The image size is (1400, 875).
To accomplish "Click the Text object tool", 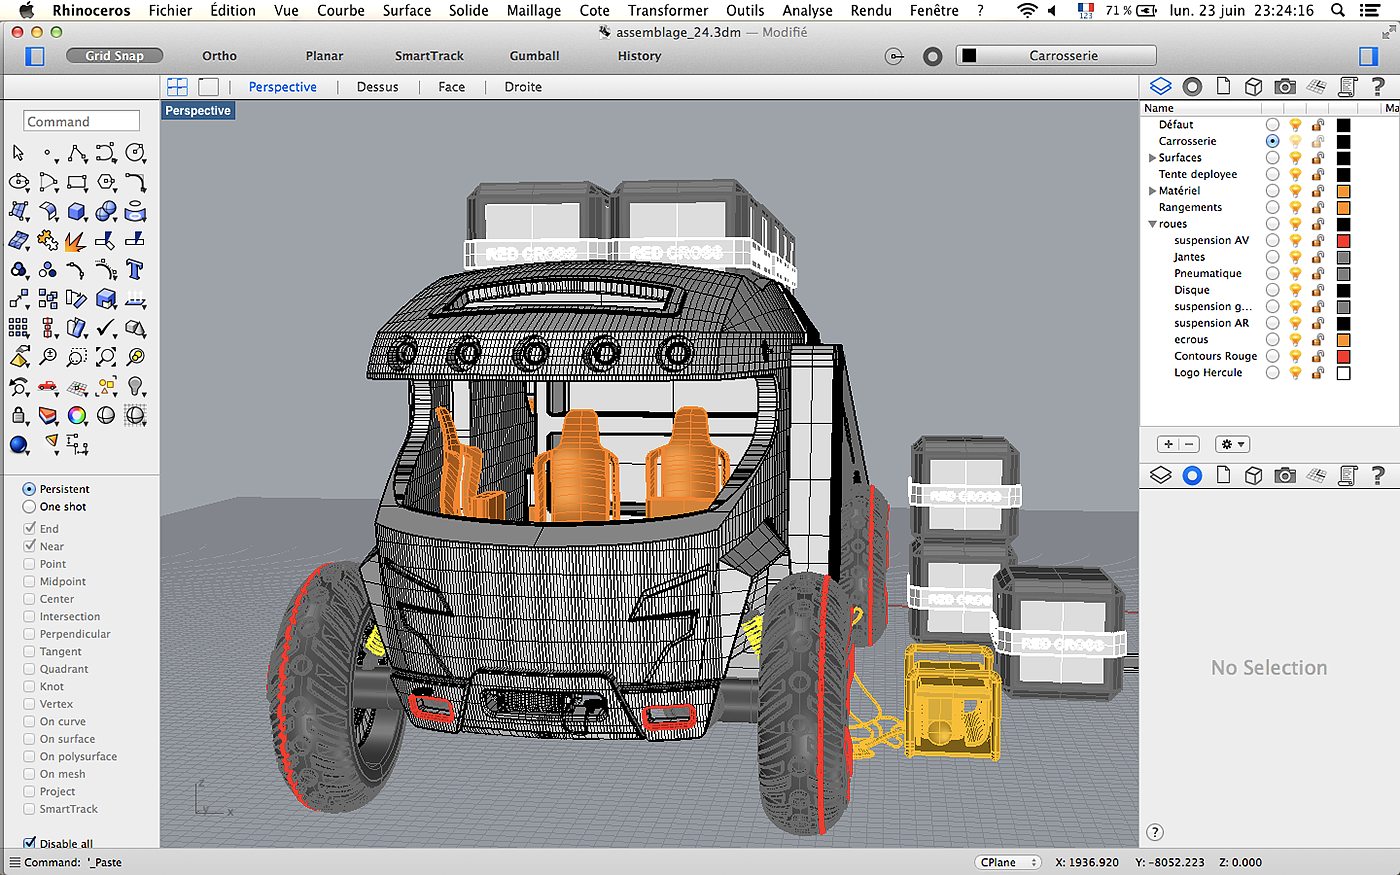I will coord(135,270).
